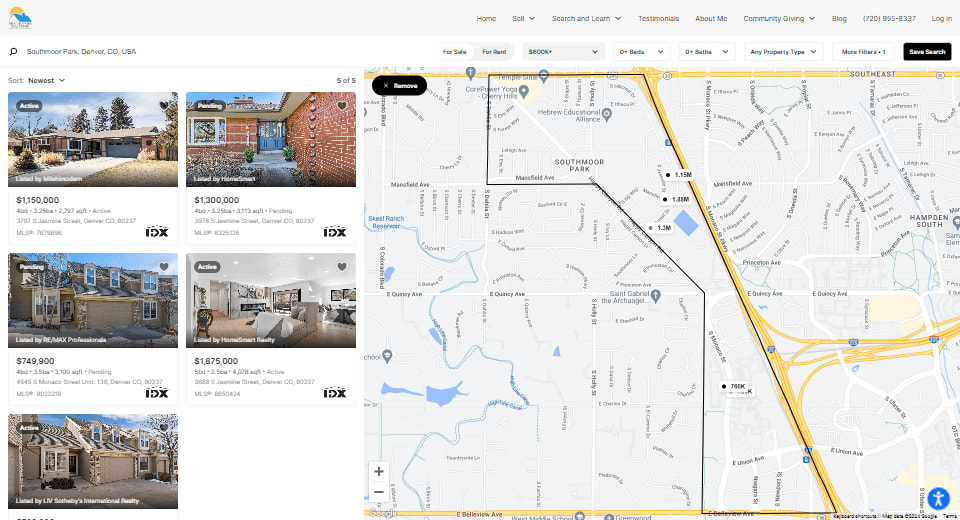
Task: Open the About Me page
Action: pyautogui.click(x=711, y=18)
